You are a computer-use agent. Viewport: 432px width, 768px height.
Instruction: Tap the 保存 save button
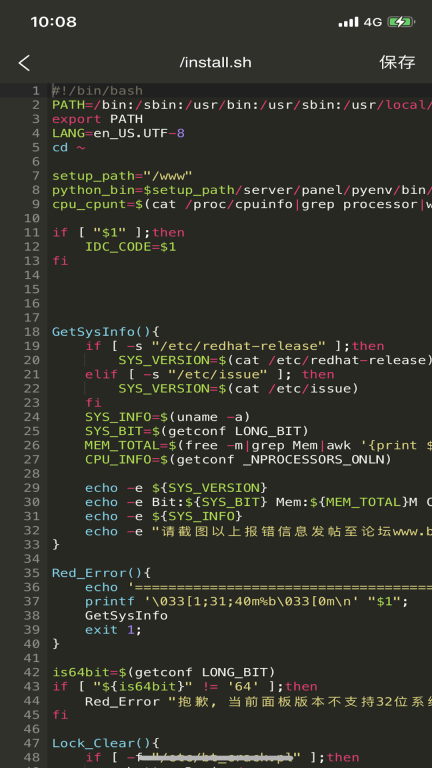tap(397, 62)
